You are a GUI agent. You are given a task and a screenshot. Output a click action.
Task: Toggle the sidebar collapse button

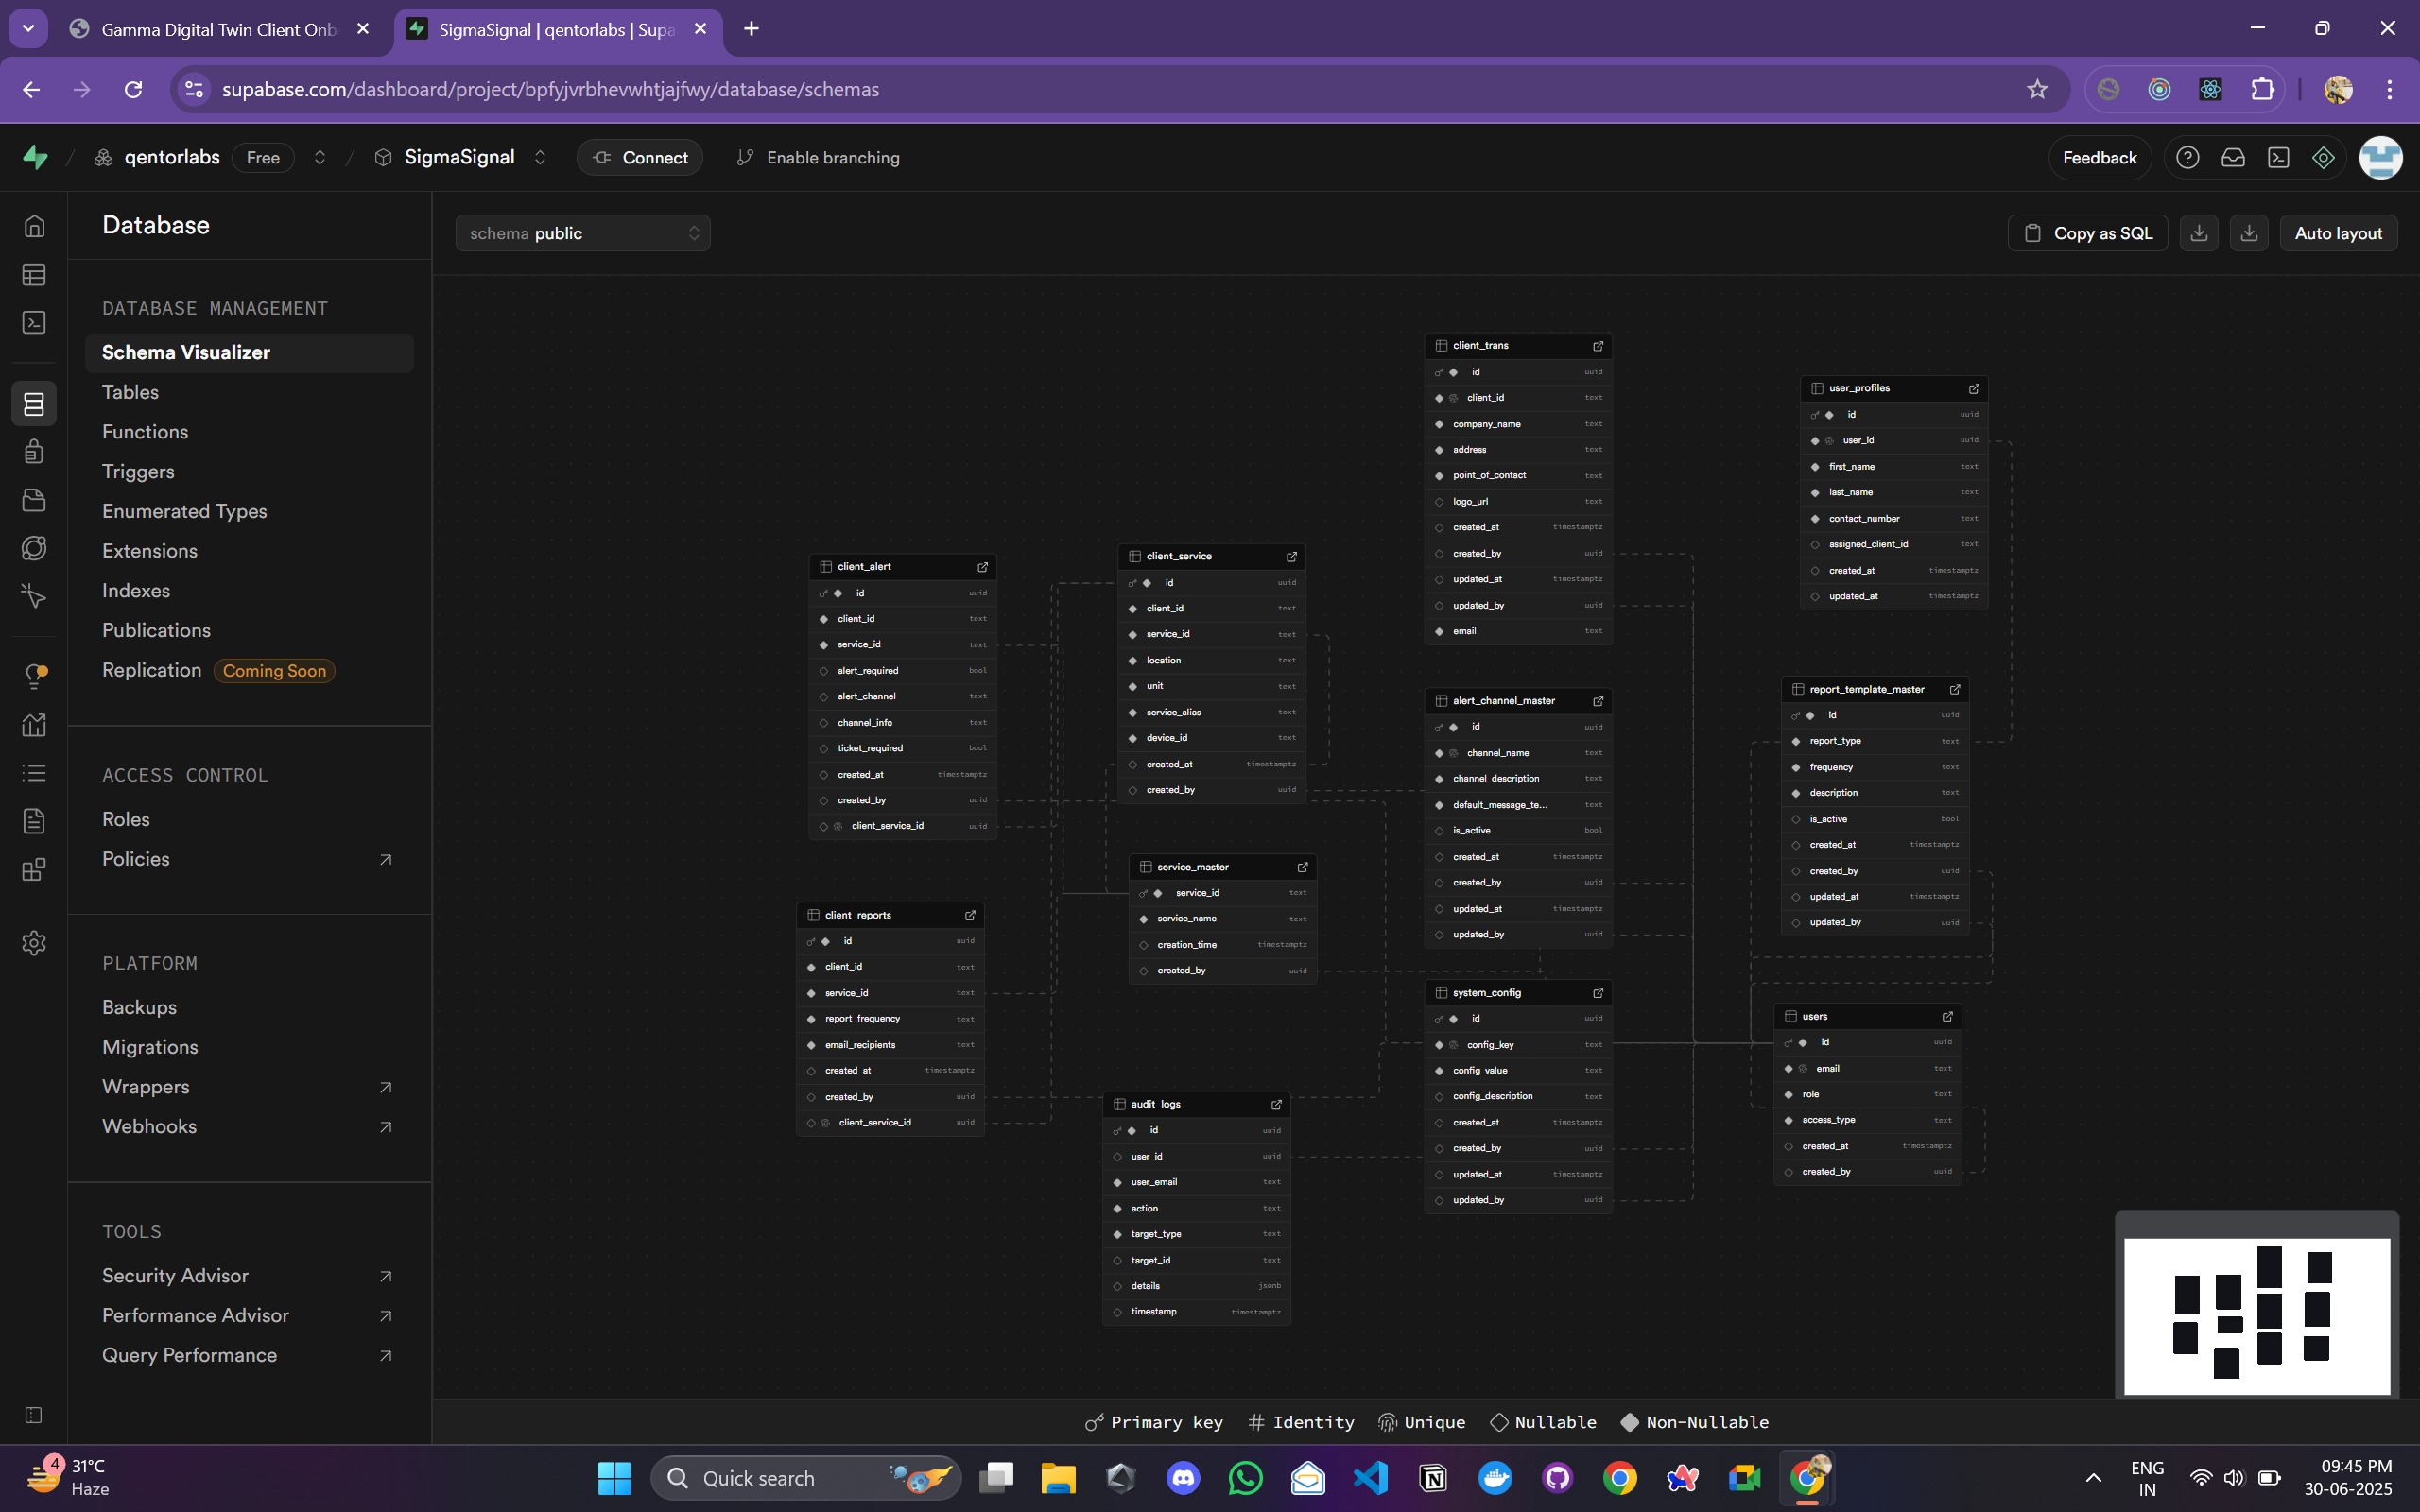(34, 1415)
